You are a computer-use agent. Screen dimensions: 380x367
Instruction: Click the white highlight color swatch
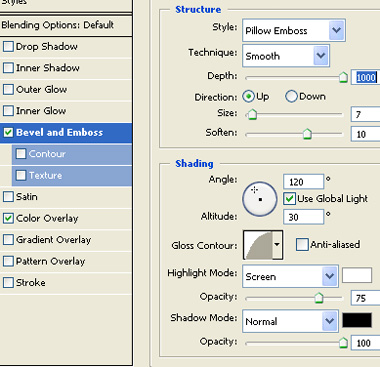coord(357,275)
